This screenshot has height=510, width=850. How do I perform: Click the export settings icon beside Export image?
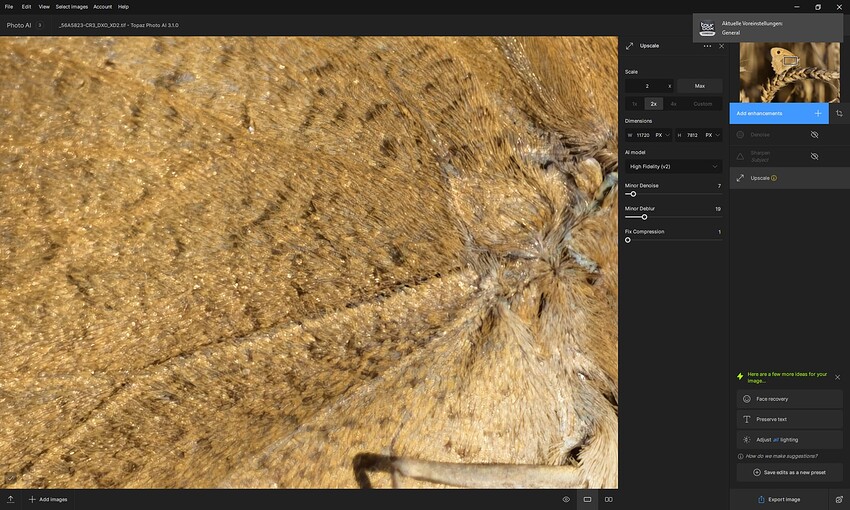839,499
